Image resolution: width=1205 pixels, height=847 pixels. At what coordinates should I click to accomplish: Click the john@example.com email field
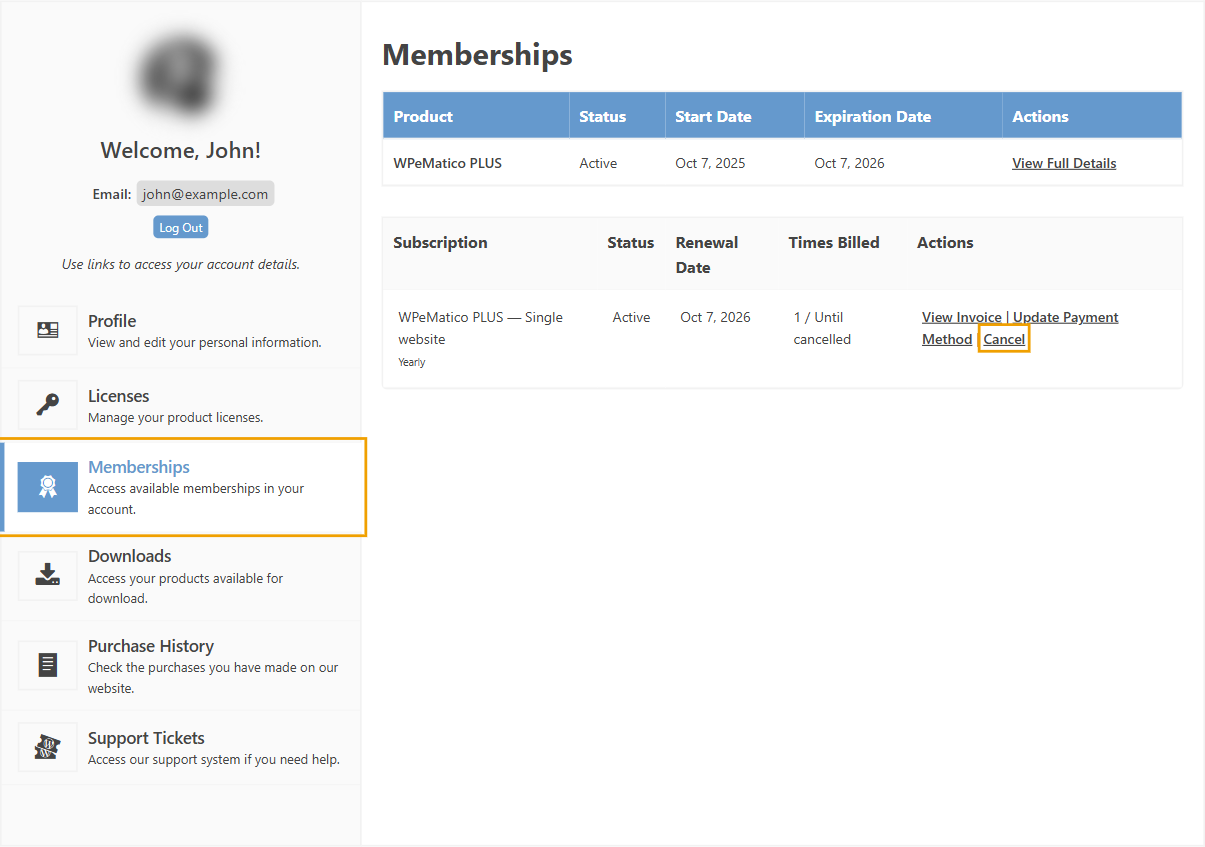pyautogui.click(x=205, y=194)
